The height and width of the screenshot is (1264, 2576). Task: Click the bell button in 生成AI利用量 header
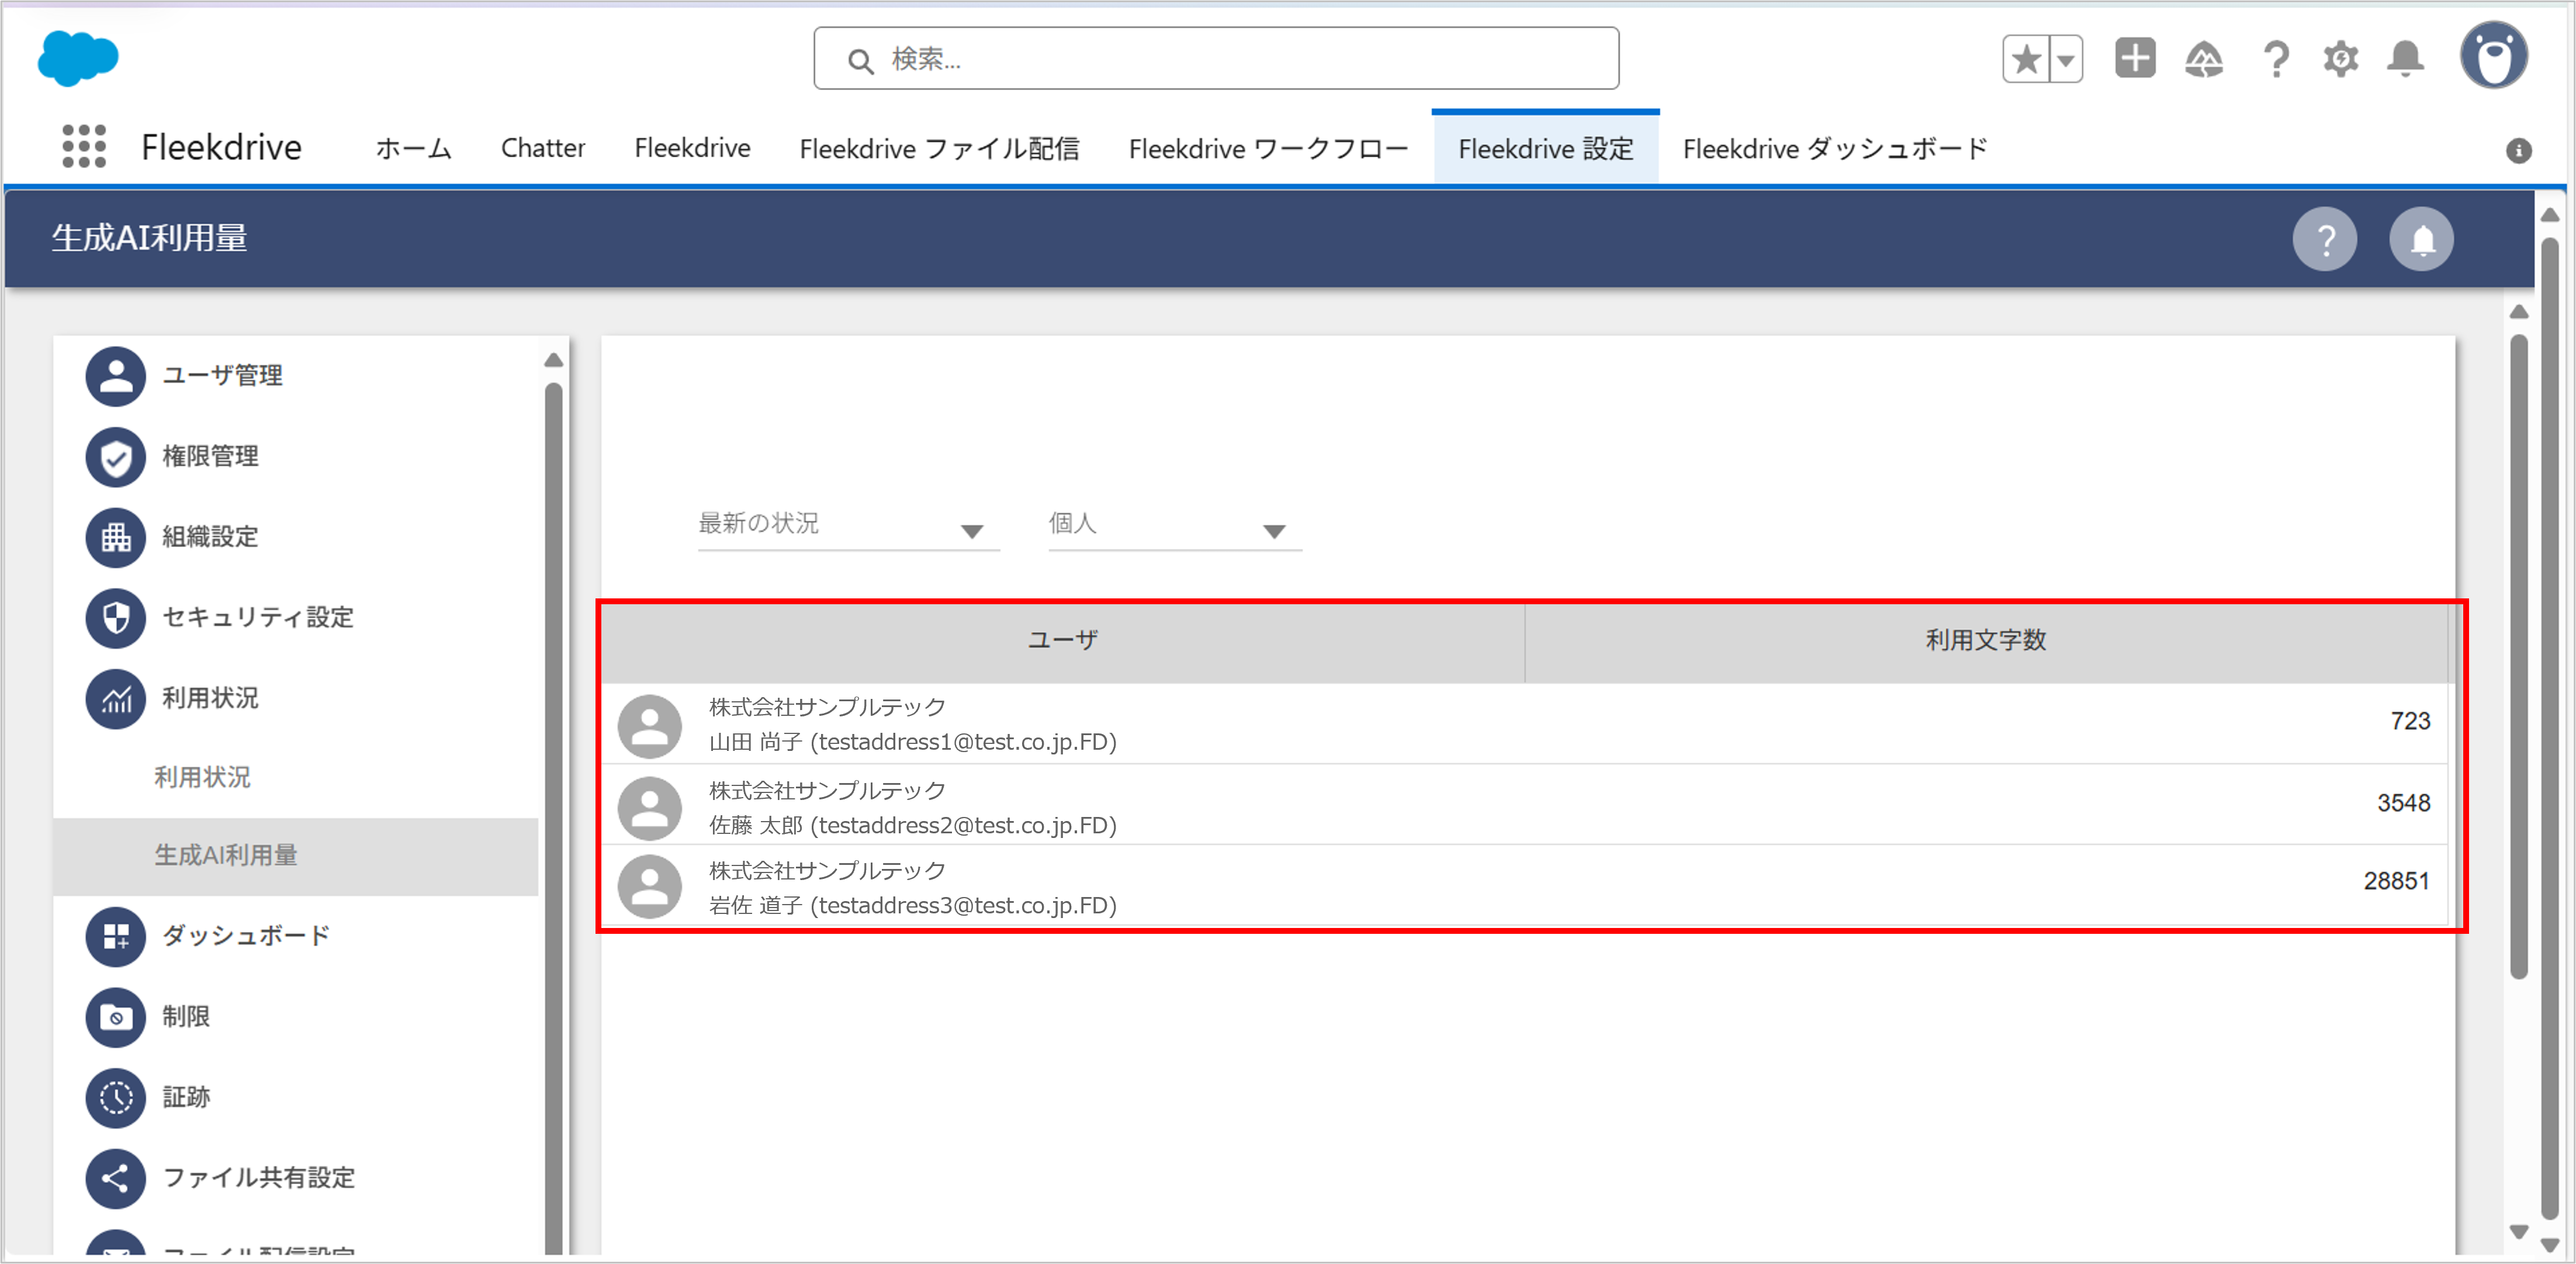2421,239
